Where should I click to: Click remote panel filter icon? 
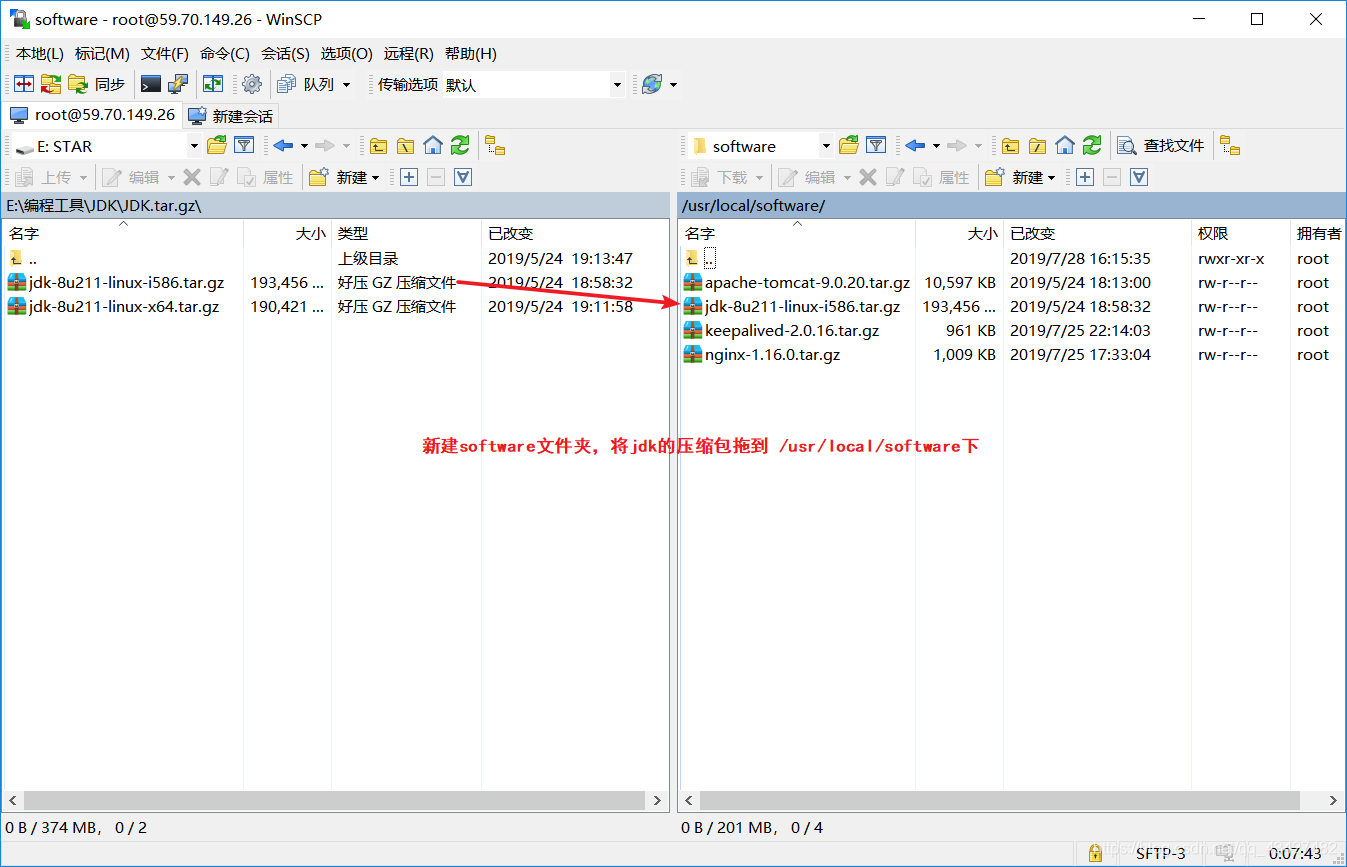(x=876, y=146)
